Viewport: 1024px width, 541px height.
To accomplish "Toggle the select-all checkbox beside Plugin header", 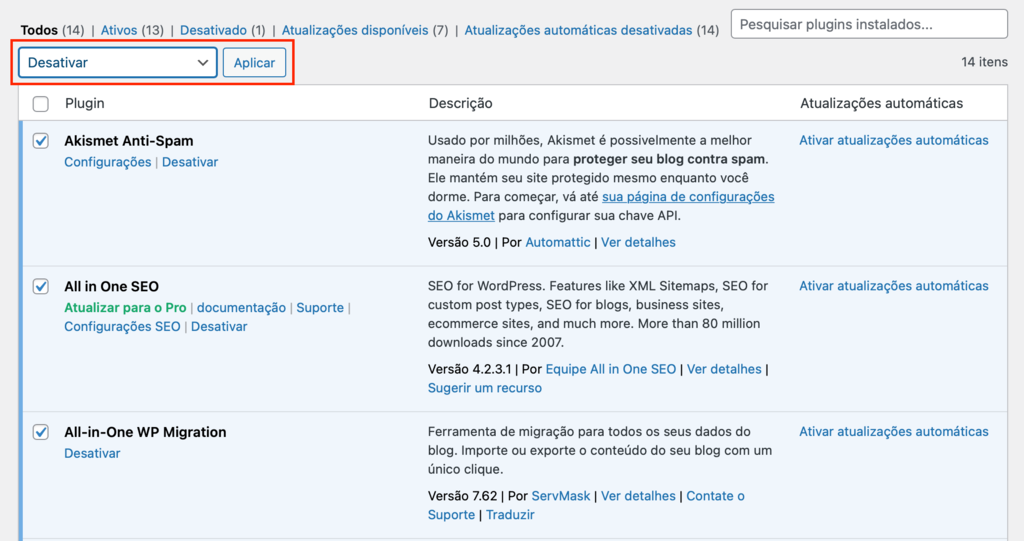I will (40, 104).
